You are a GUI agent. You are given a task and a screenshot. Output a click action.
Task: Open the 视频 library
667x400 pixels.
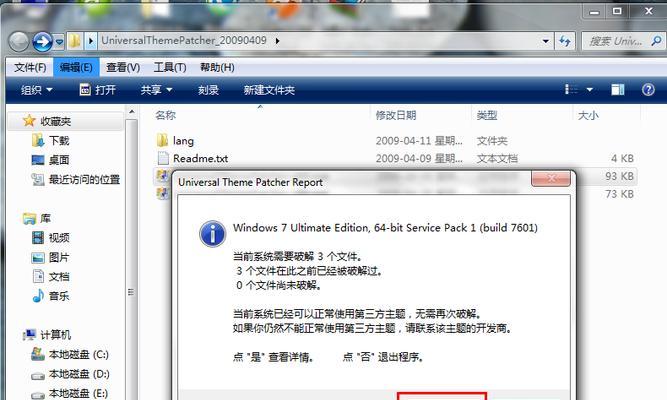point(59,237)
